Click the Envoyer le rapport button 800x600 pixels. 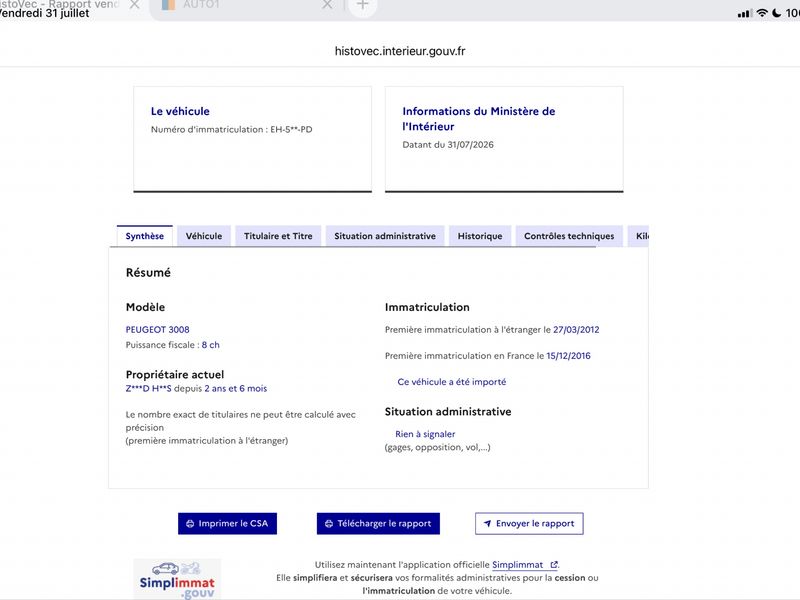tap(529, 523)
